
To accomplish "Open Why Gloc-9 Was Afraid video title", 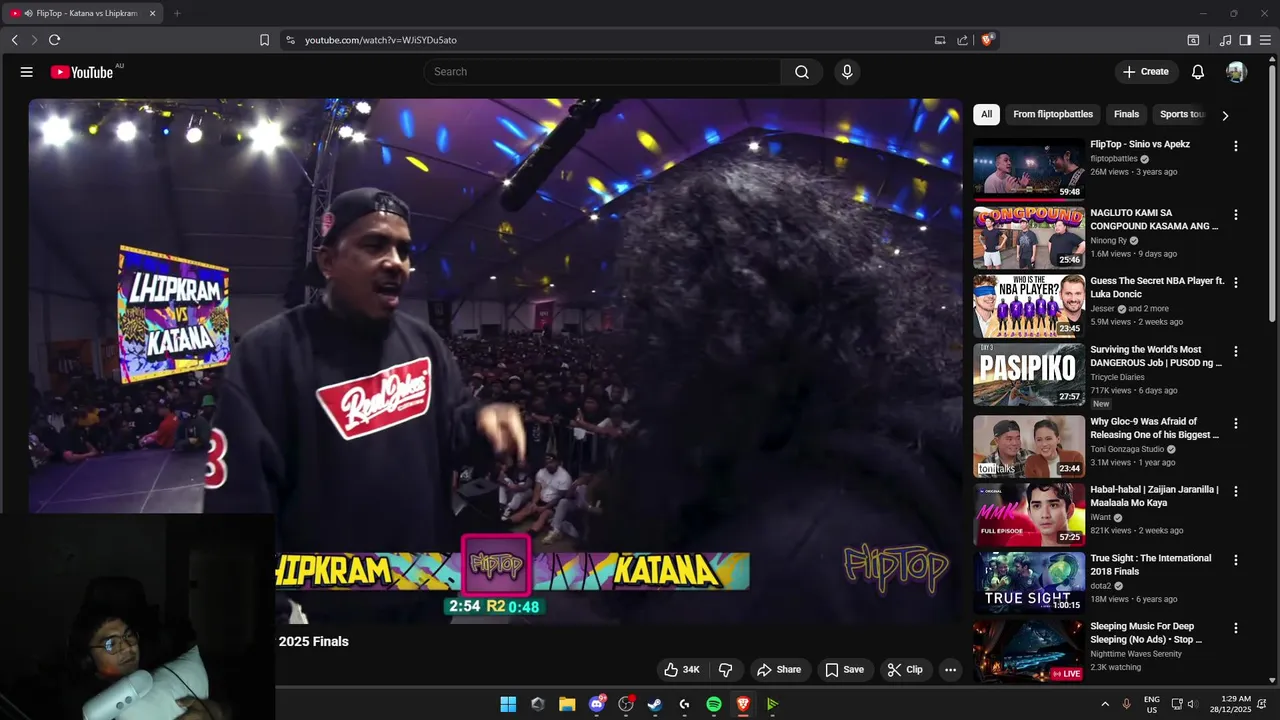I will pos(1155,428).
